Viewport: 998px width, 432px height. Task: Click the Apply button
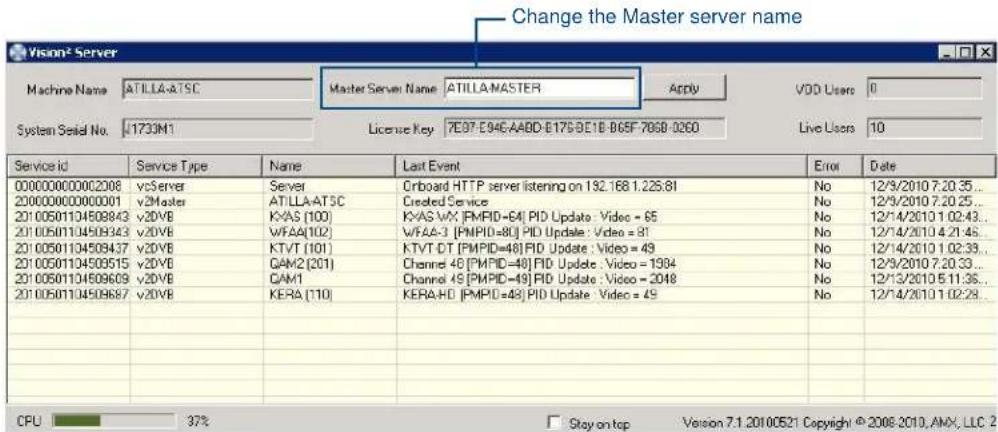click(x=684, y=88)
